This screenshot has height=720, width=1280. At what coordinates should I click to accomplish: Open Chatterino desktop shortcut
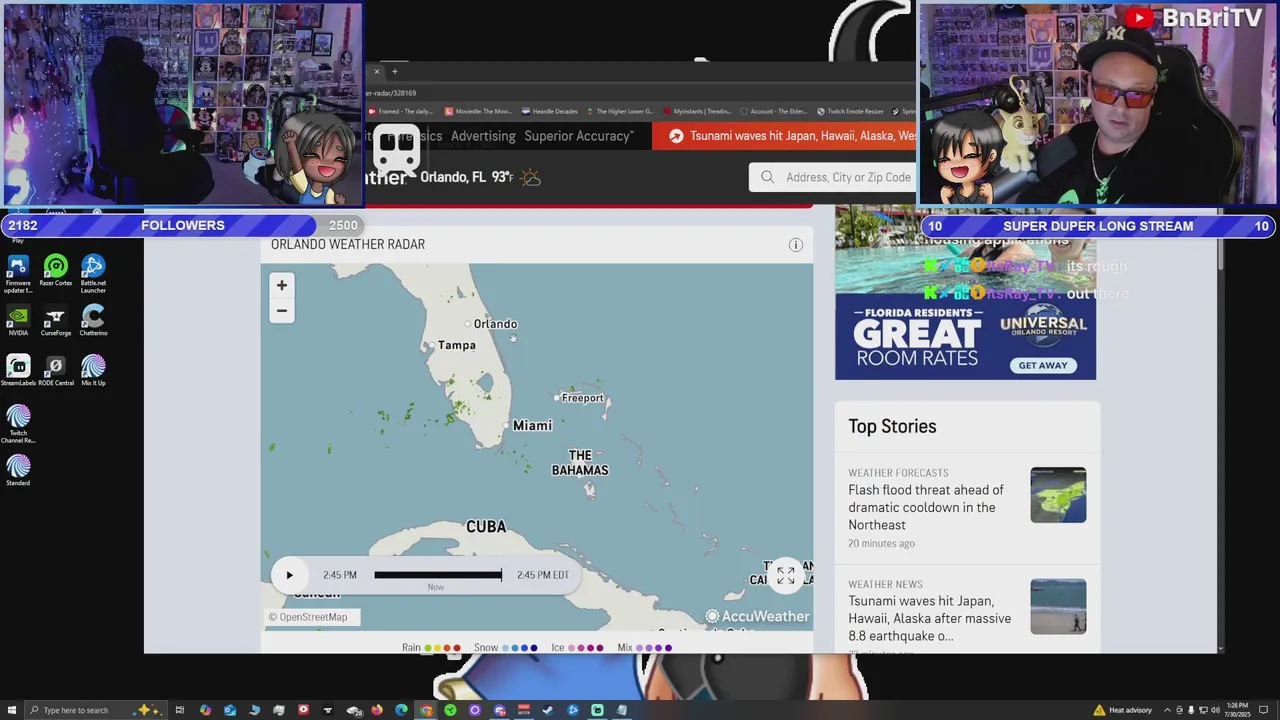pyautogui.click(x=93, y=321)
